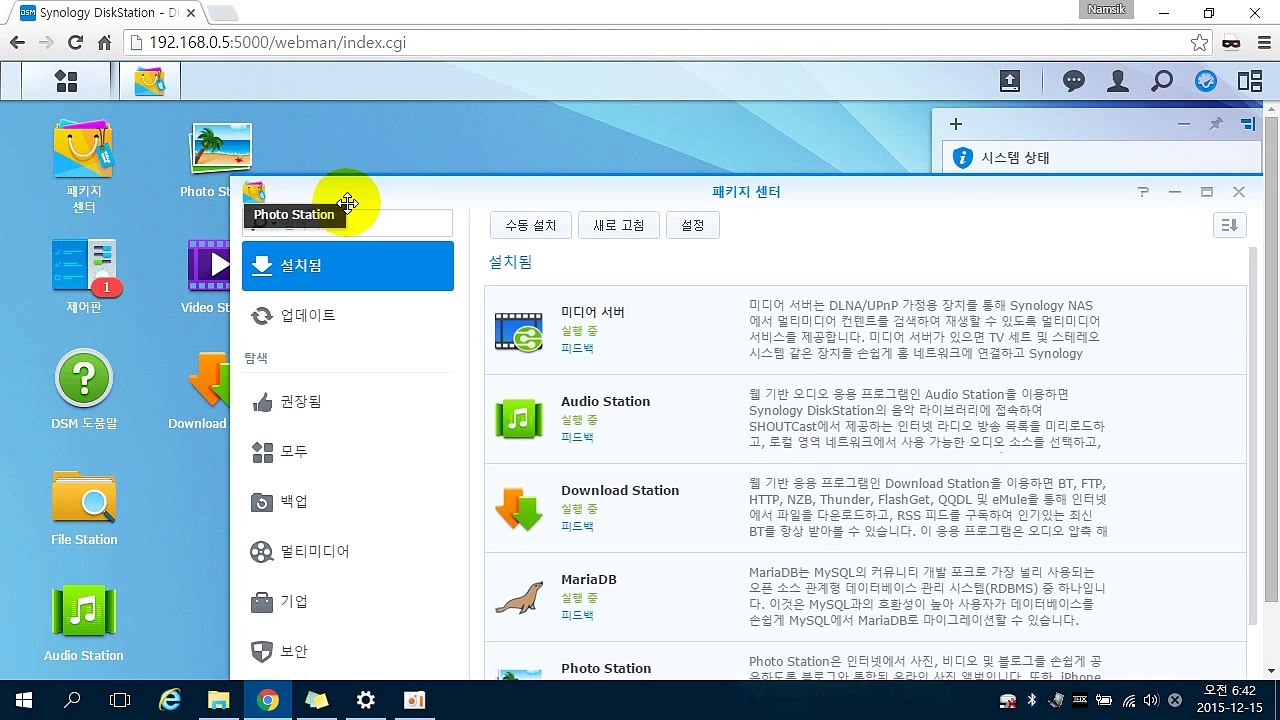Open DSM 도움말 desktop icon
The height and width of the screenshot is (720, 1280).
click(x=84, y=390)
